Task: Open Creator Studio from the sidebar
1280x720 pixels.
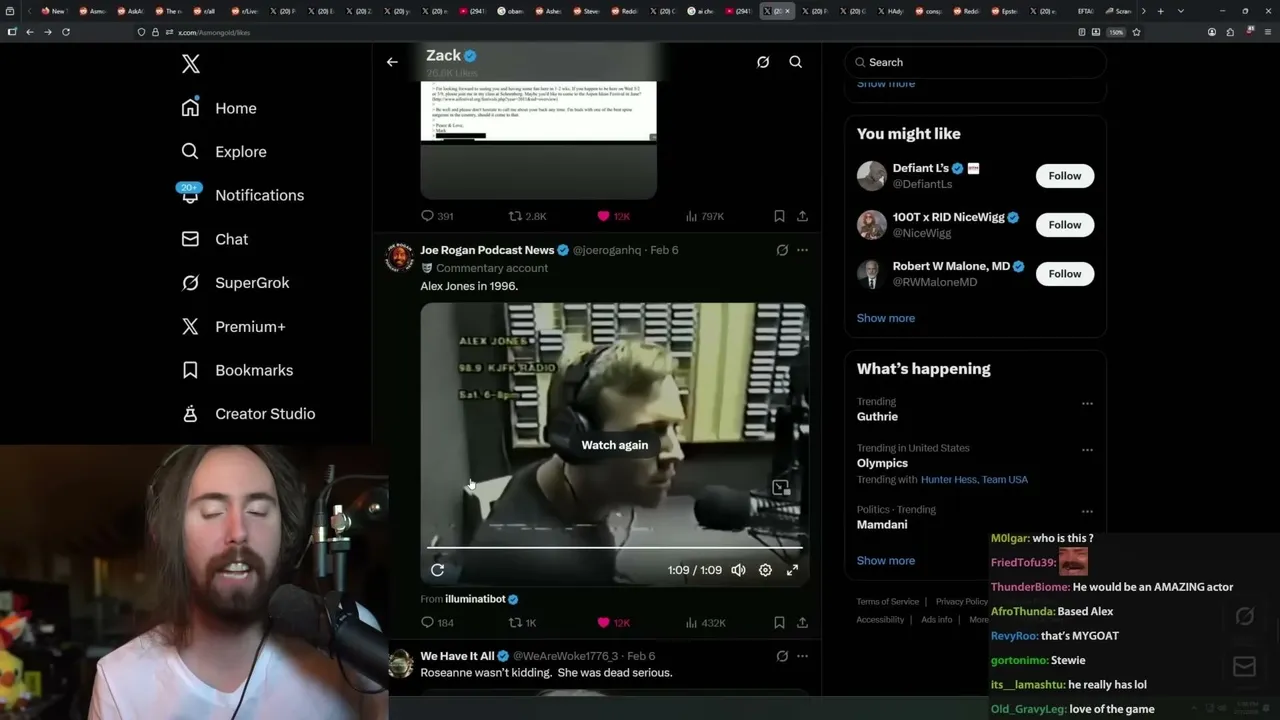Action: point(248,414)
